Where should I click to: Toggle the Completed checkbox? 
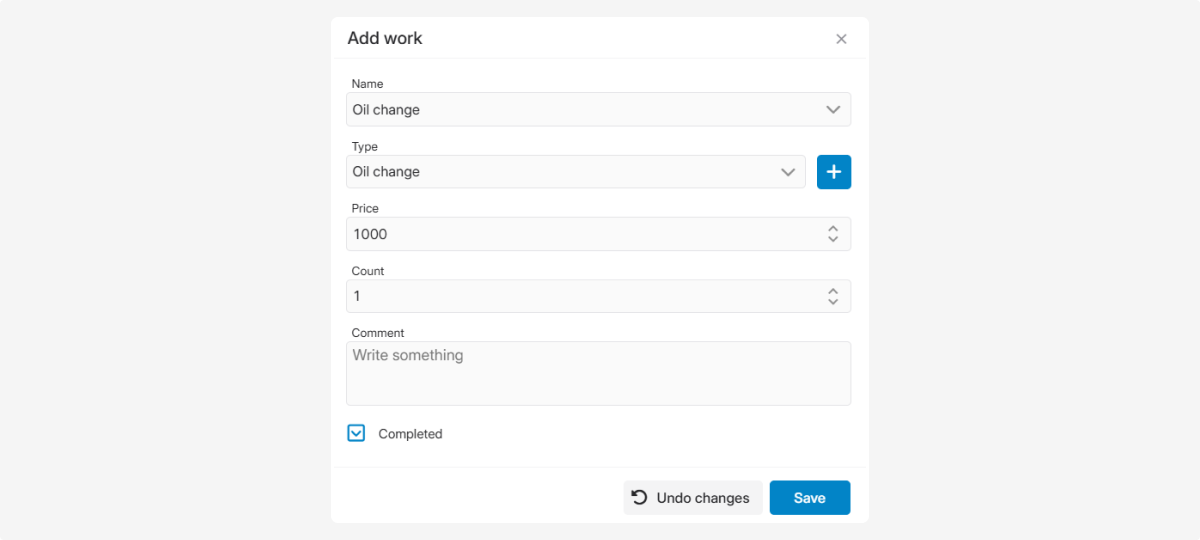356,433
